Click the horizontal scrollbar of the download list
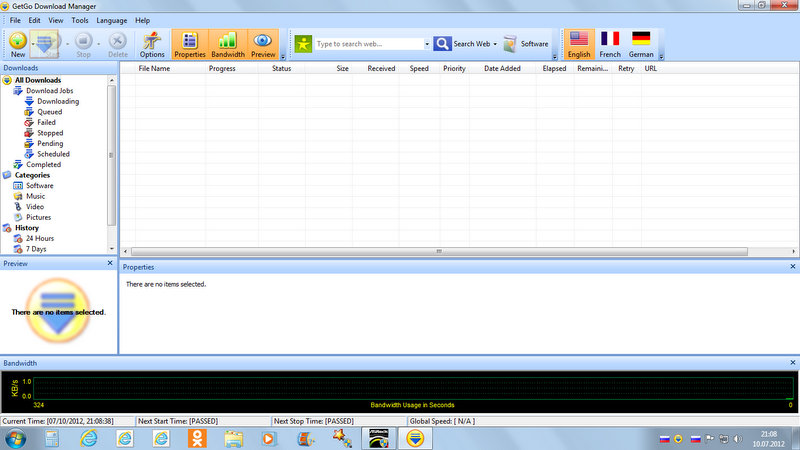The height and width of the screenshot is (450, 800). 439,252
